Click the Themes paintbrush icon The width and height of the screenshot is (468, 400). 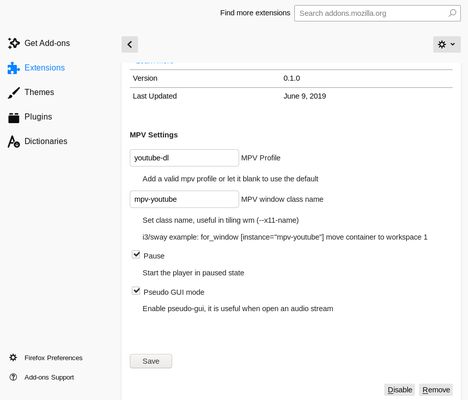click(x=14, y=92)
